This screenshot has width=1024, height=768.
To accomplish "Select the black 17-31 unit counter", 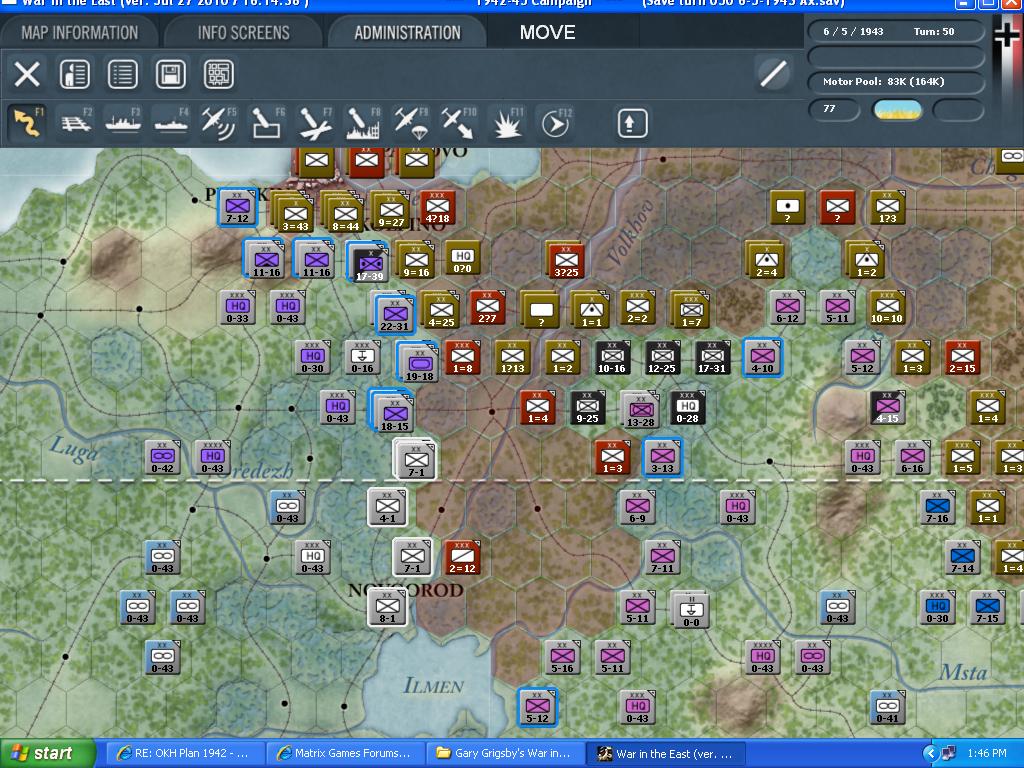I will click(712, 357).
